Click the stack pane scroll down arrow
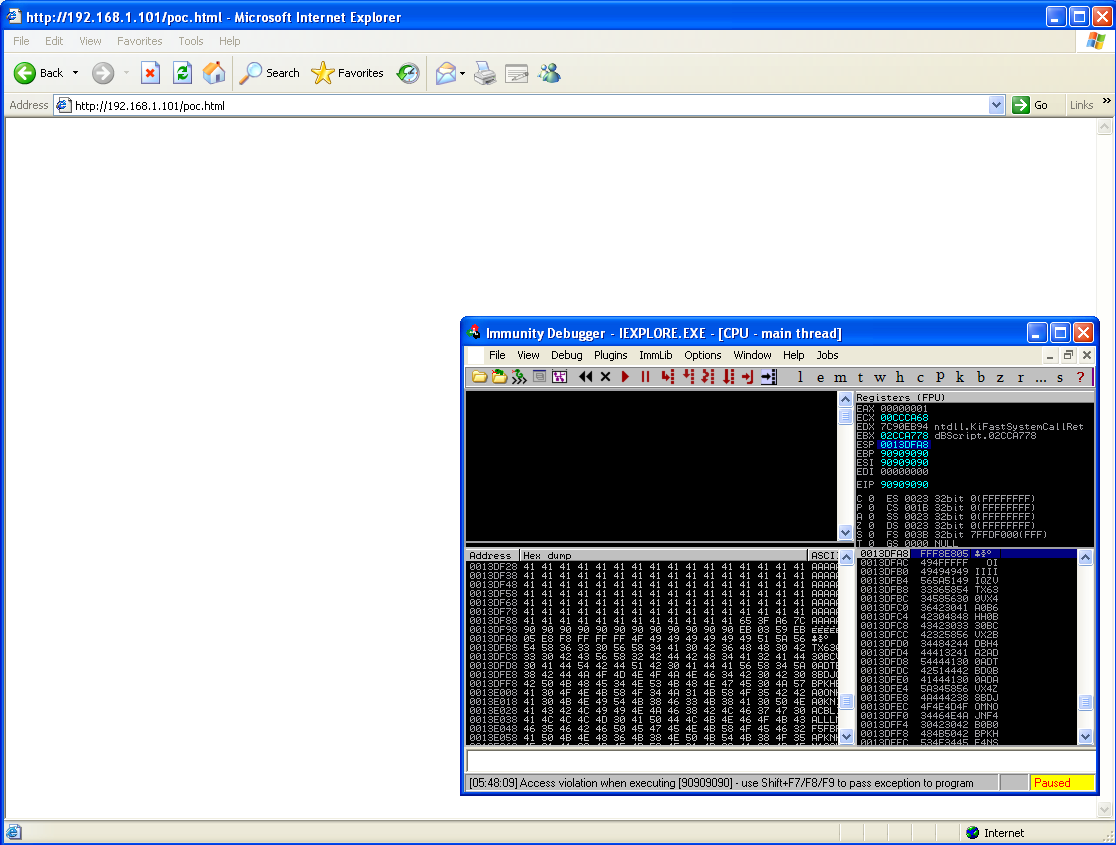The width and height of the screenshot is (1116, 845). (1085, 736)
